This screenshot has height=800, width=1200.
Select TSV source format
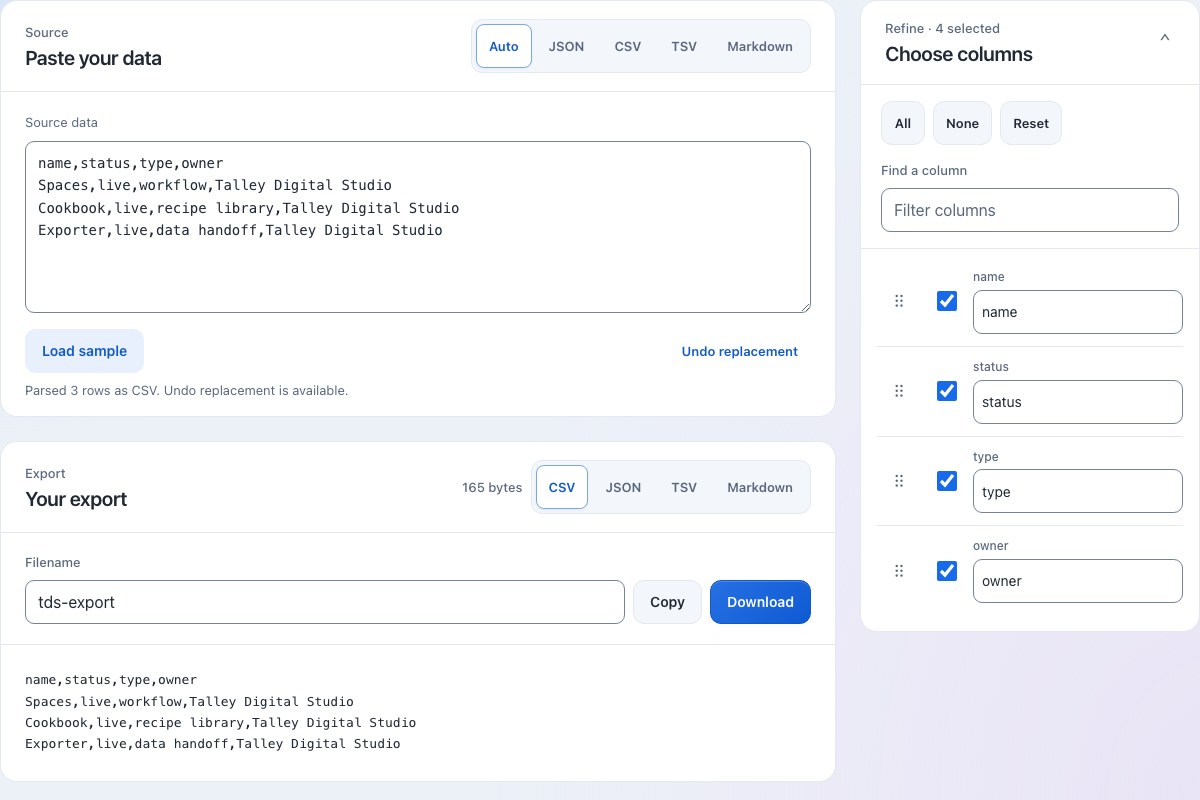click(684, 46)
